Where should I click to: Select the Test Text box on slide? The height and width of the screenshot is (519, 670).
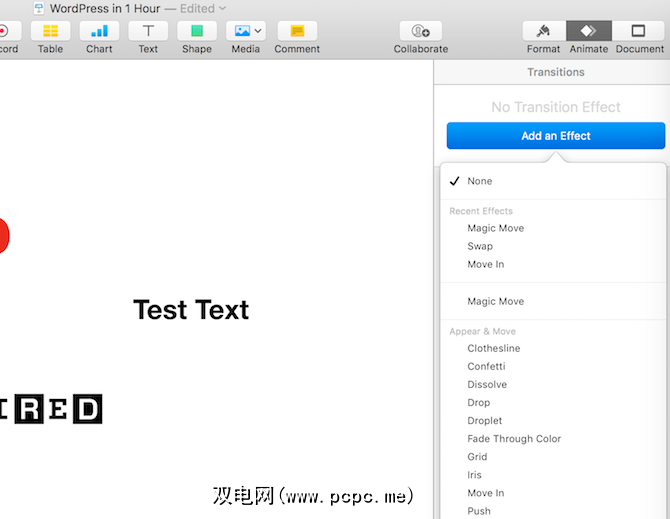[x=191, y=310]
